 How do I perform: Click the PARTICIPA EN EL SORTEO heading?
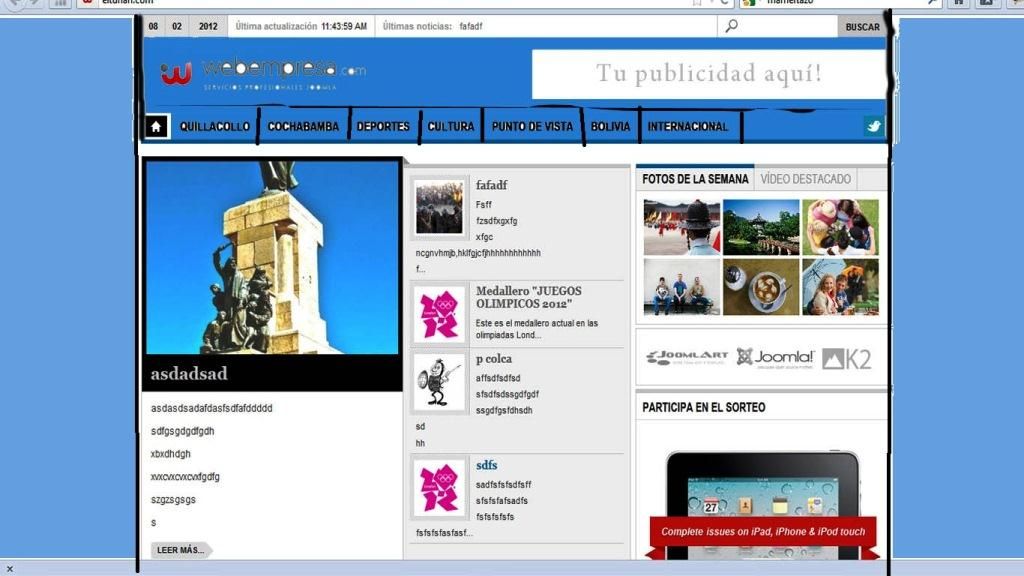pos(703,408)
